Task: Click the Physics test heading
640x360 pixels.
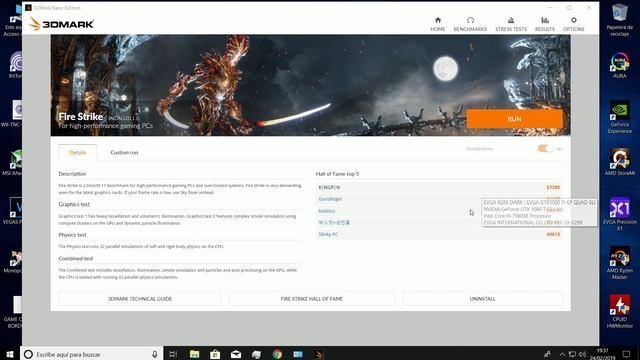Action: [72, 235]
